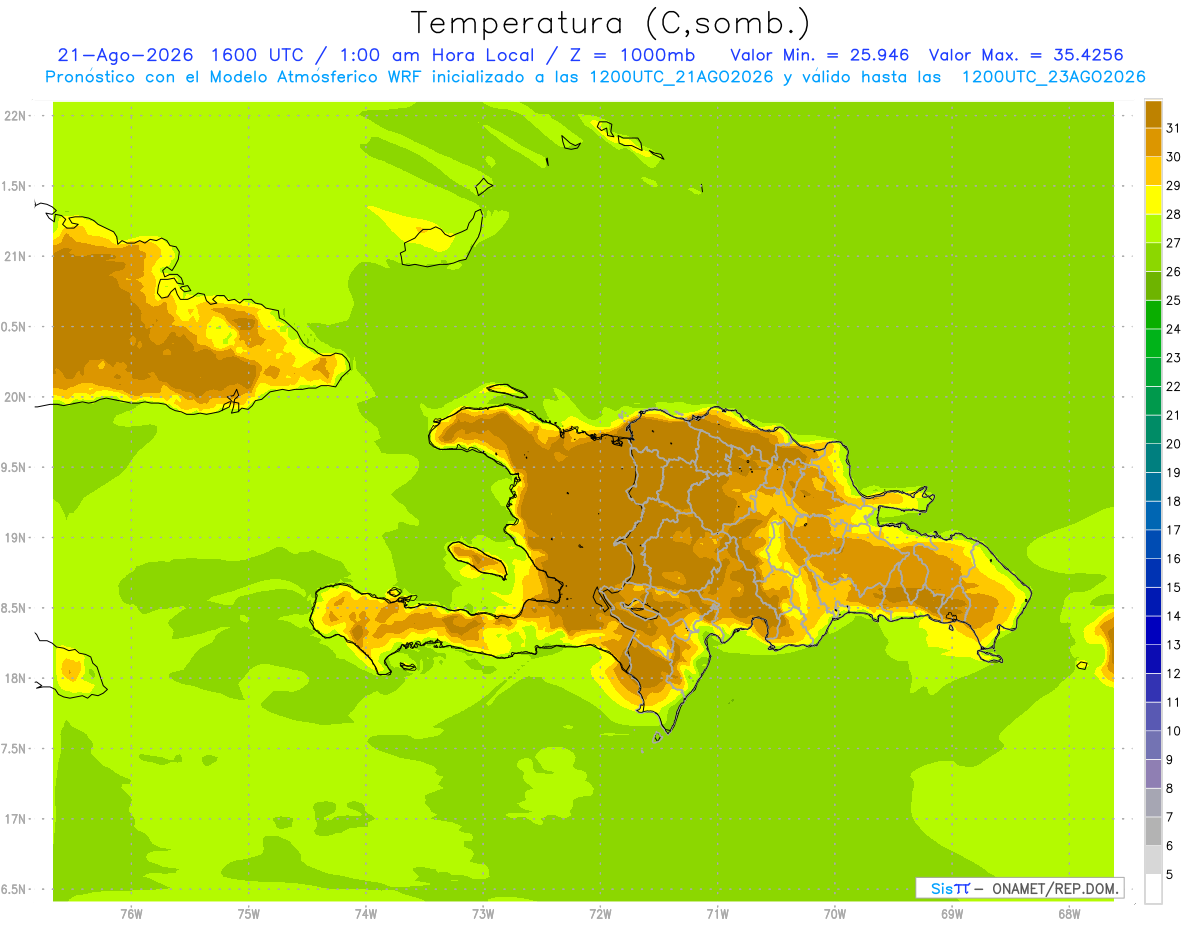Click the blue color bar segment between 15 and 16

click(1153, 573)
